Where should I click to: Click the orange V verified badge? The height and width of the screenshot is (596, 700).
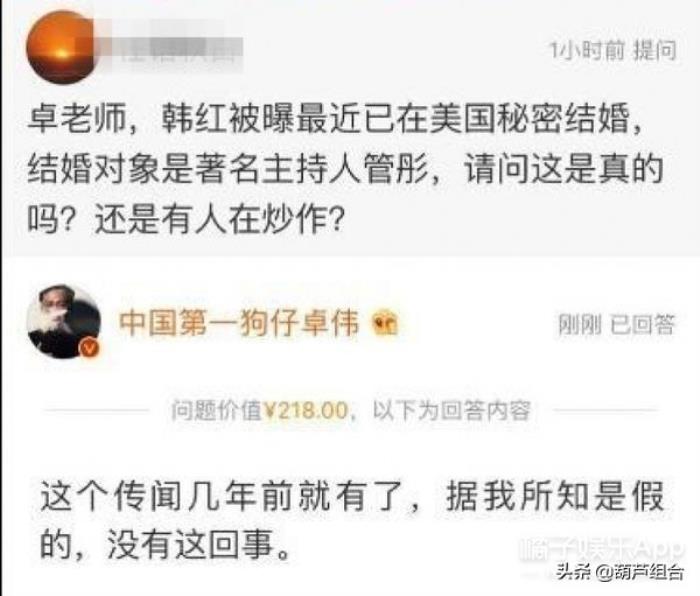(x=89, y=347)
